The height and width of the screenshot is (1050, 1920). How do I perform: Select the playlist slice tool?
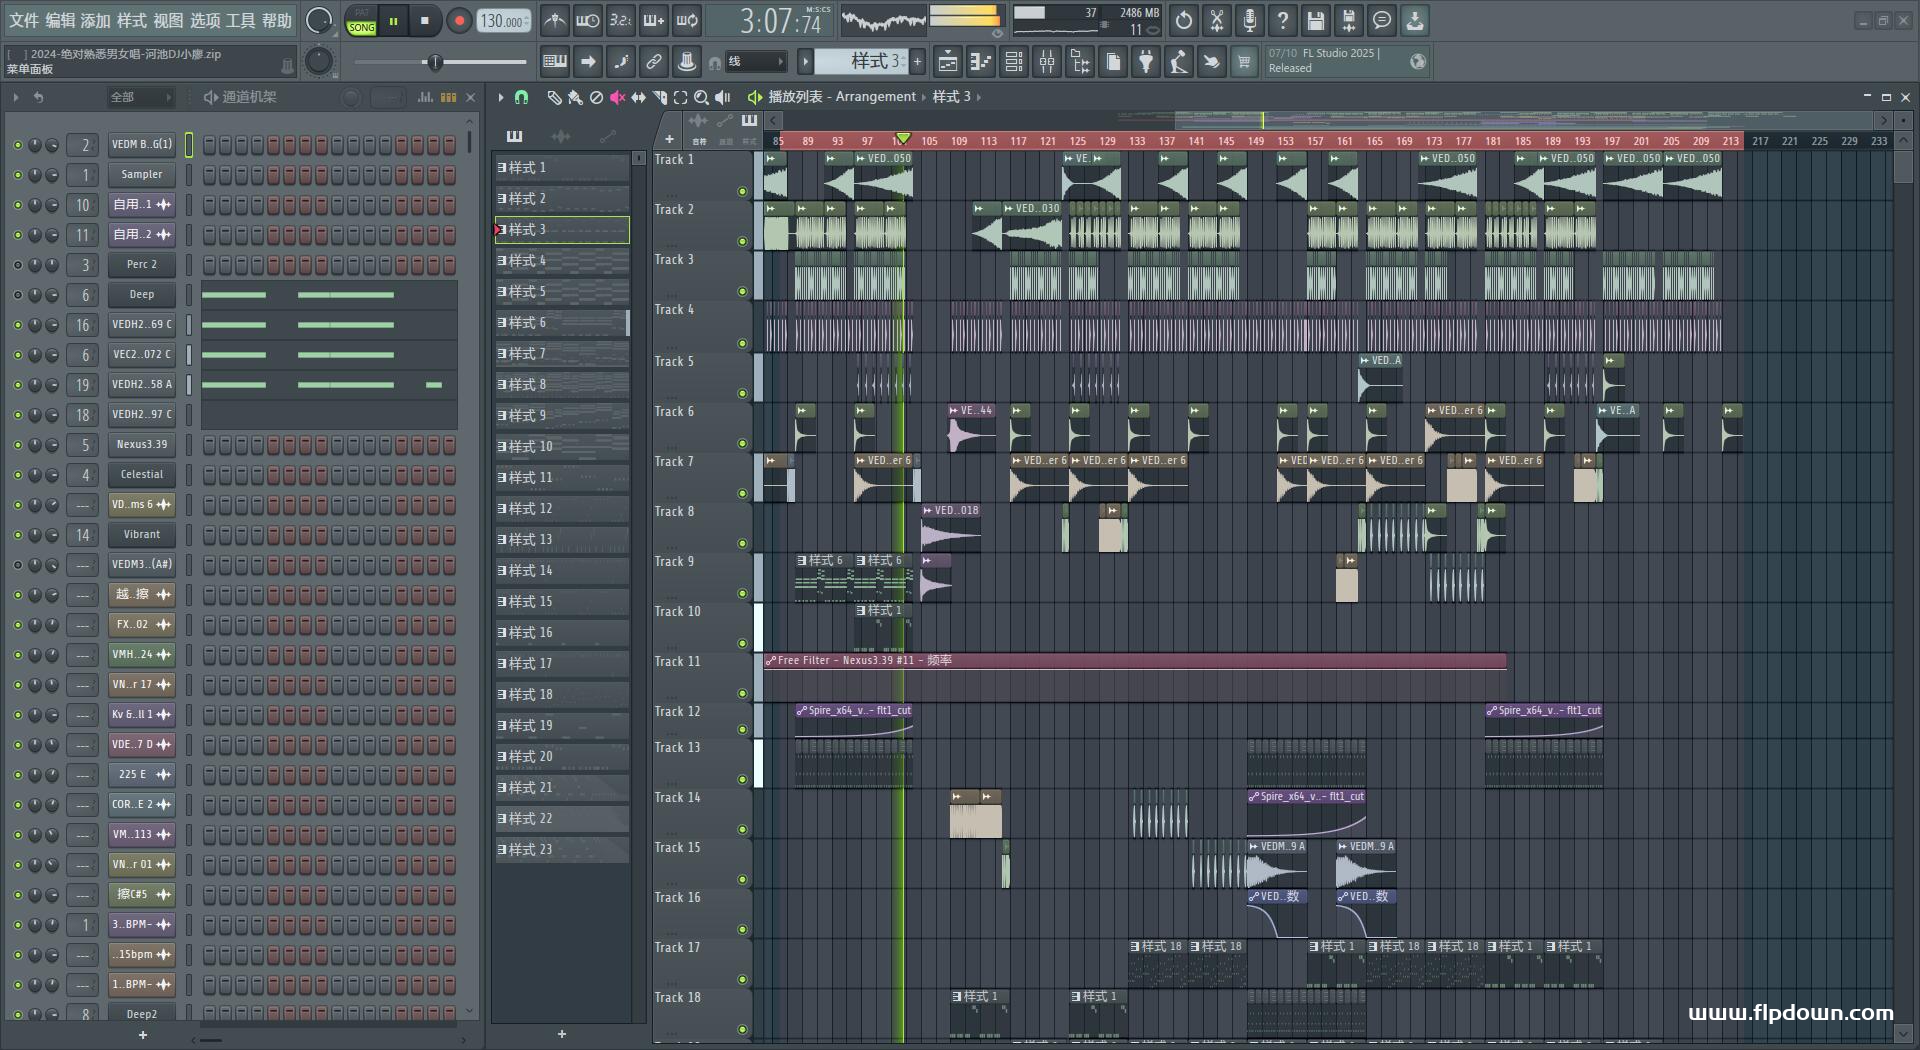tap(659, 97)
